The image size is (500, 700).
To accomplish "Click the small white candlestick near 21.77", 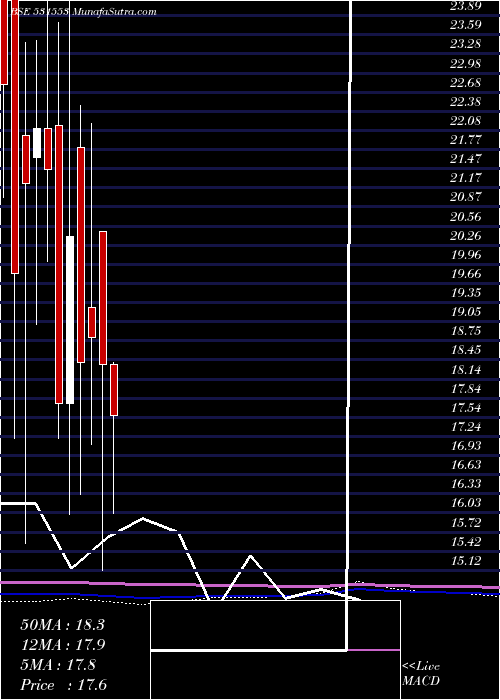I will (37, 143).
